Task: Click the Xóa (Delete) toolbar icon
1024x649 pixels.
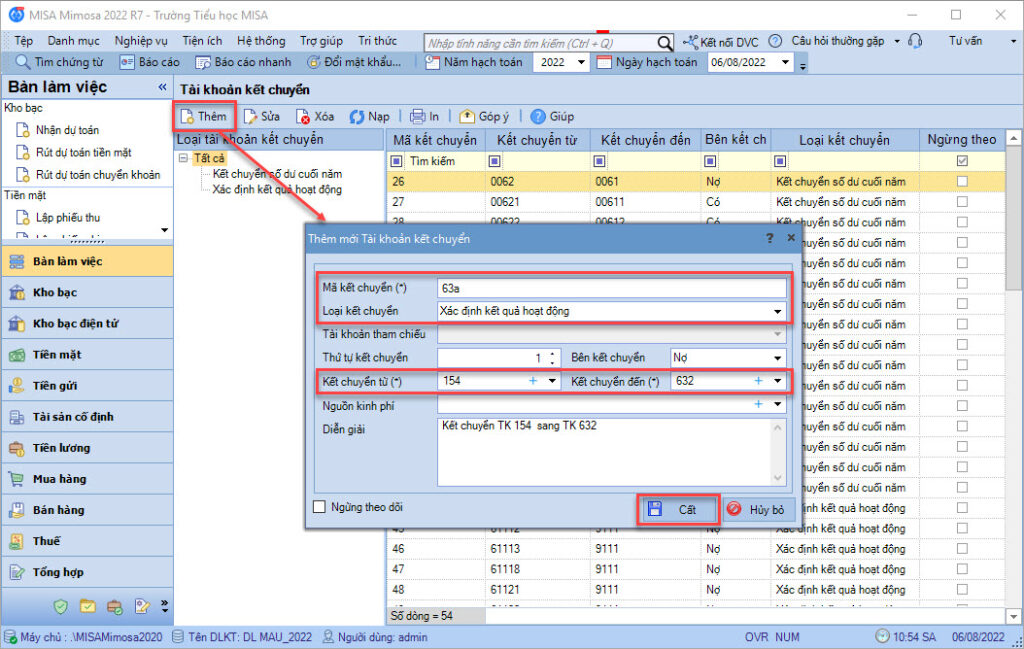Action: point(303,116)
